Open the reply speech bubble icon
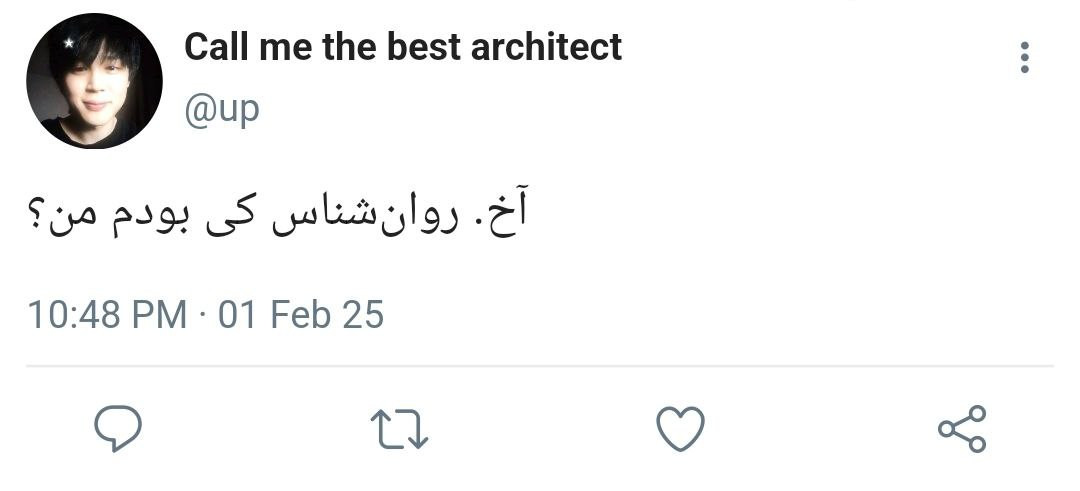This screenshot has height=491, width=1080. pos(118,428)
